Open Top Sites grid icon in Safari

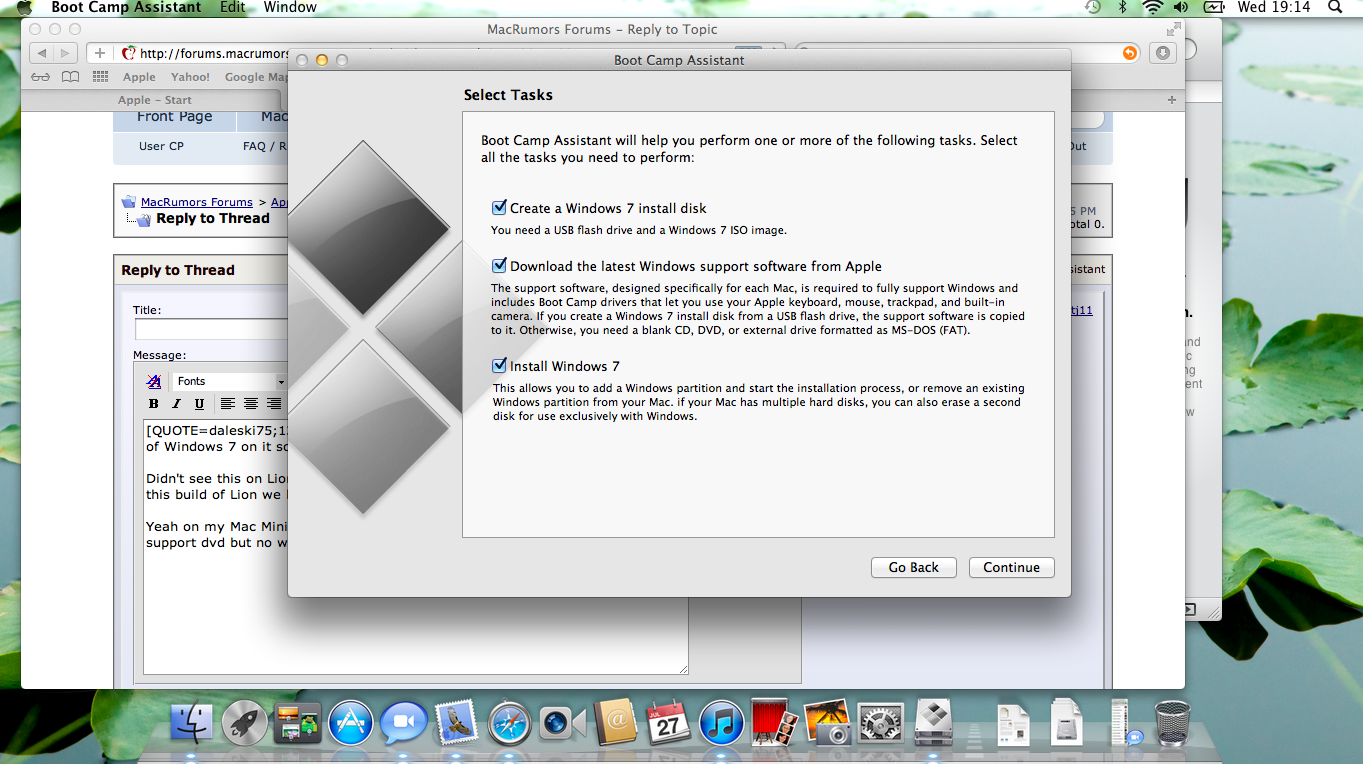(100, 77)
